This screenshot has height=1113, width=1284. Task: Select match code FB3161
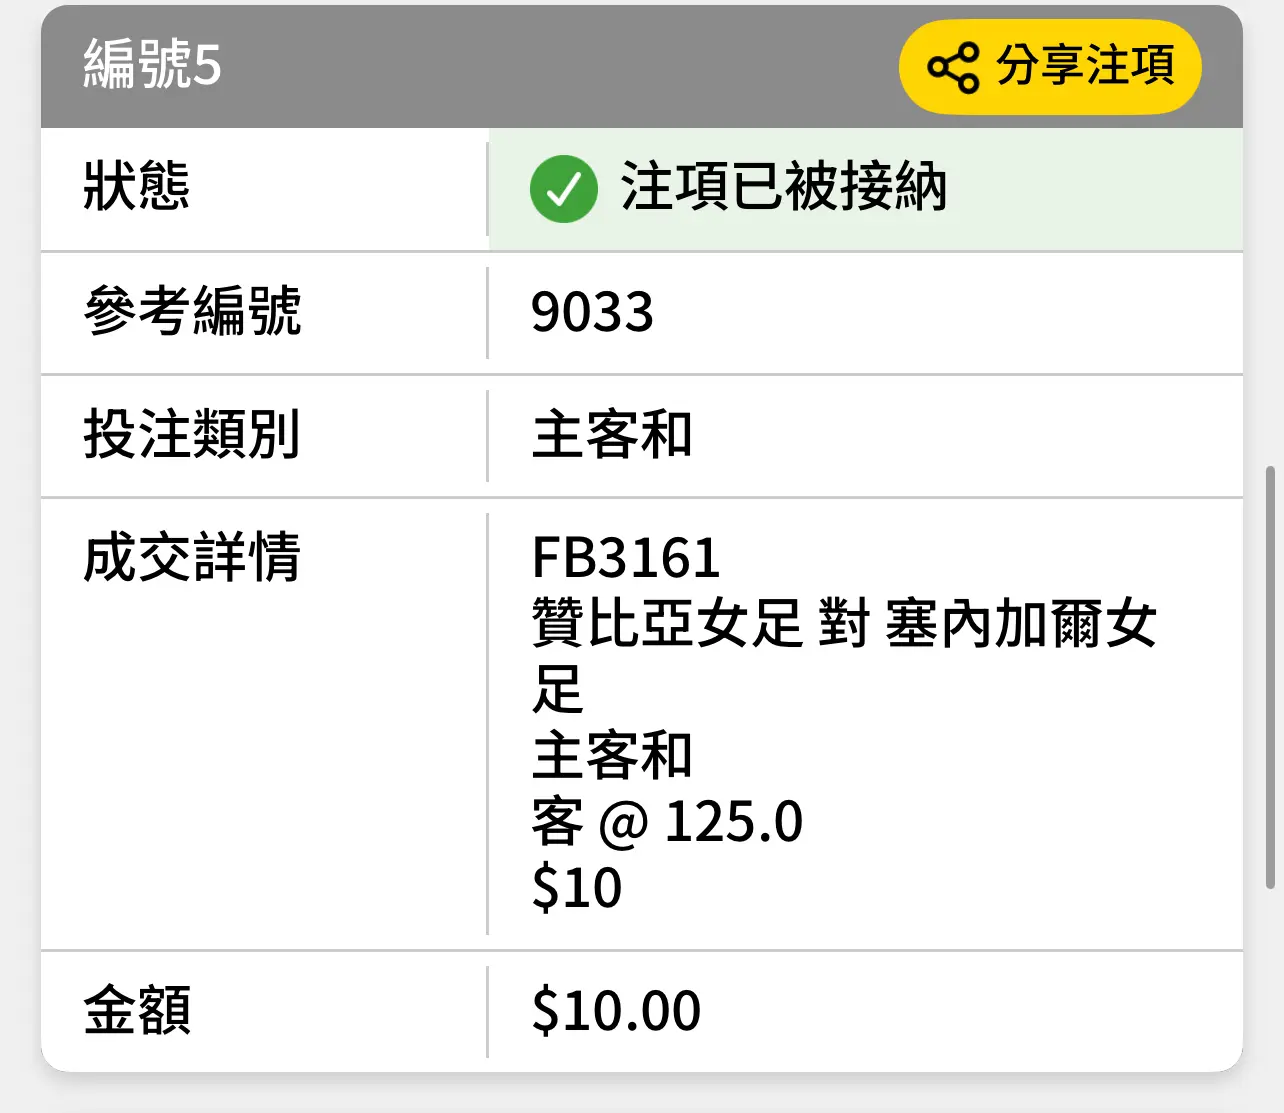(625, 558)
